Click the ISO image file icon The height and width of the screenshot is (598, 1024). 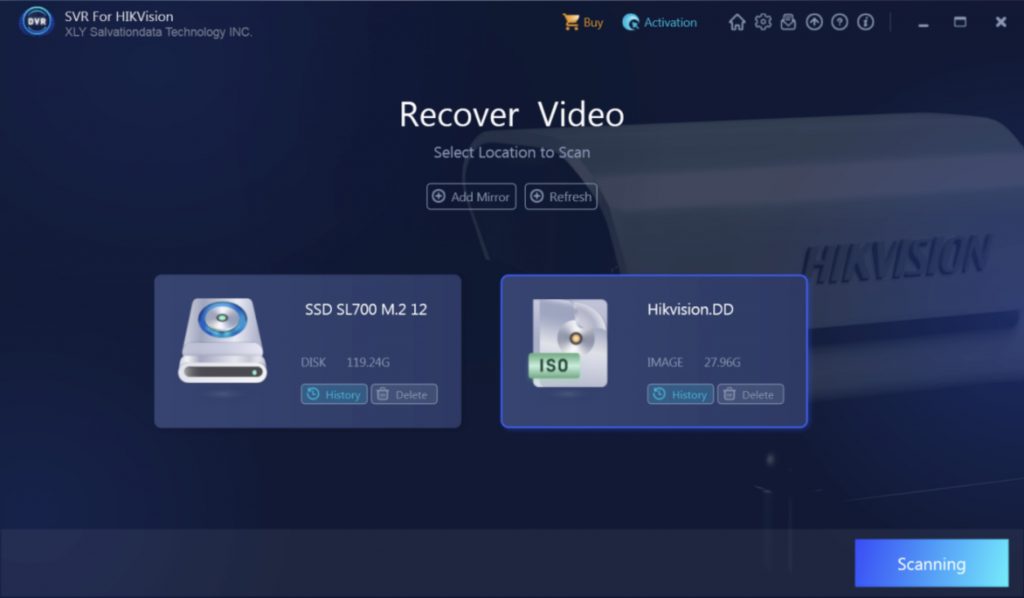568,343
